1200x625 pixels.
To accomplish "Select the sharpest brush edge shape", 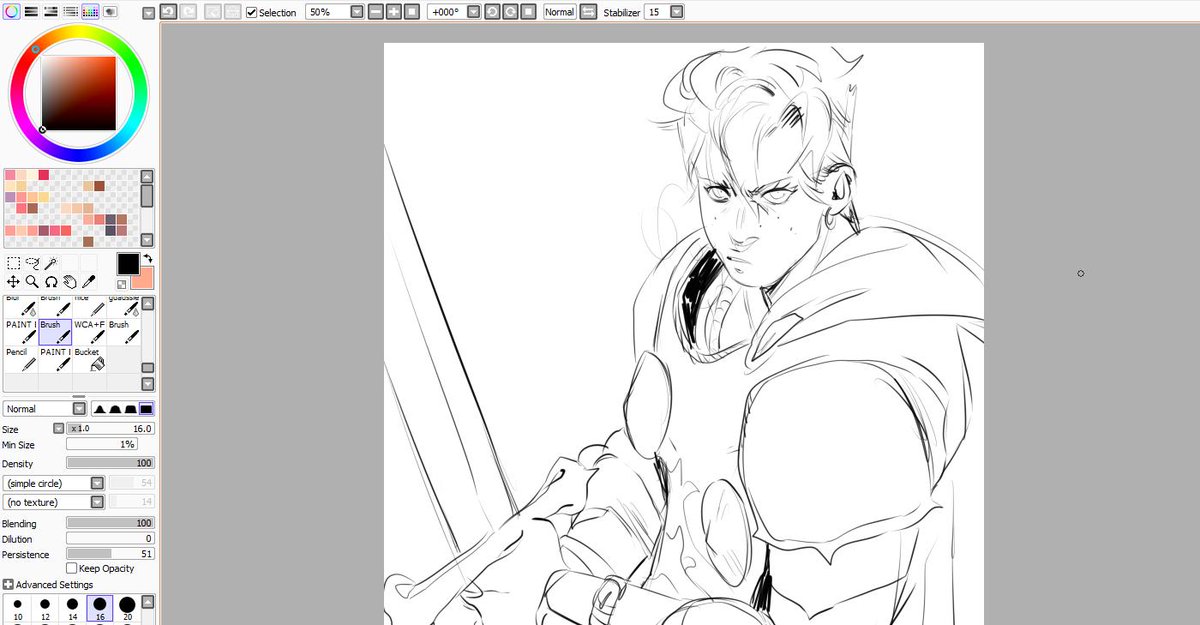I will coord(101,409).
